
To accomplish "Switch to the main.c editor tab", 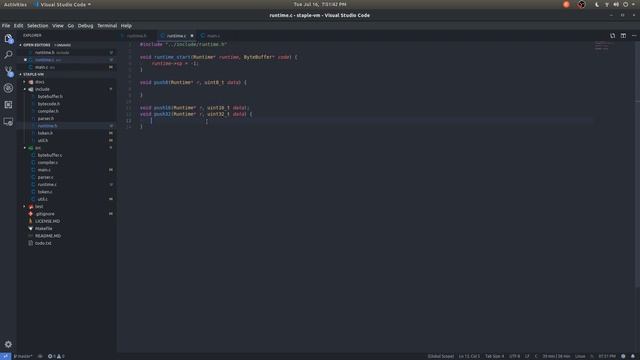I will point(213,36).
